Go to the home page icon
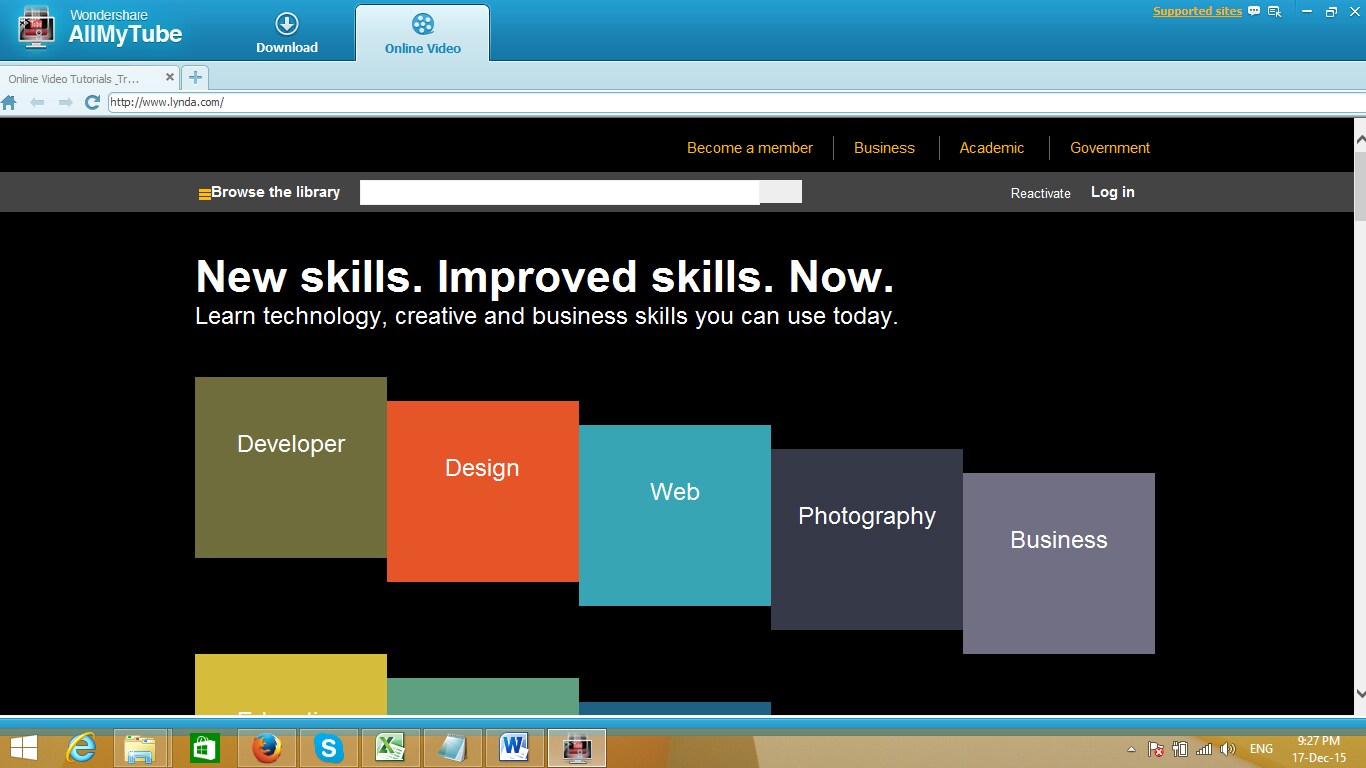Screen dimensions: 1366x768 pos(9,102)
